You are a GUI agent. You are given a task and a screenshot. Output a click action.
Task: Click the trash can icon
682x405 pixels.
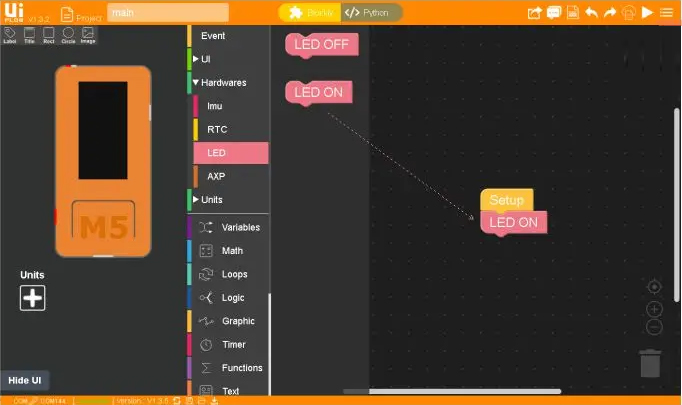tap(650, 363)
